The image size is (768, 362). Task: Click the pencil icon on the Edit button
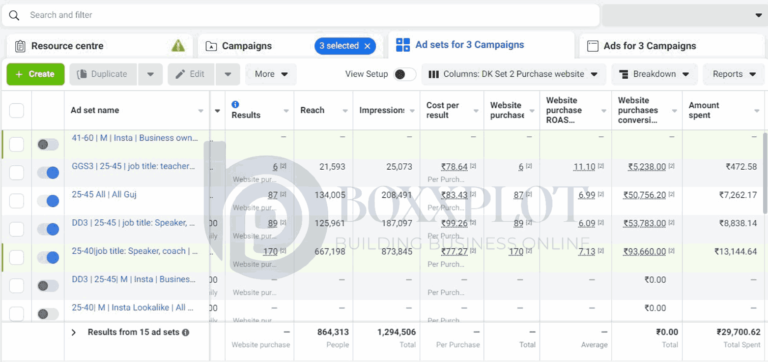[181, 74]
